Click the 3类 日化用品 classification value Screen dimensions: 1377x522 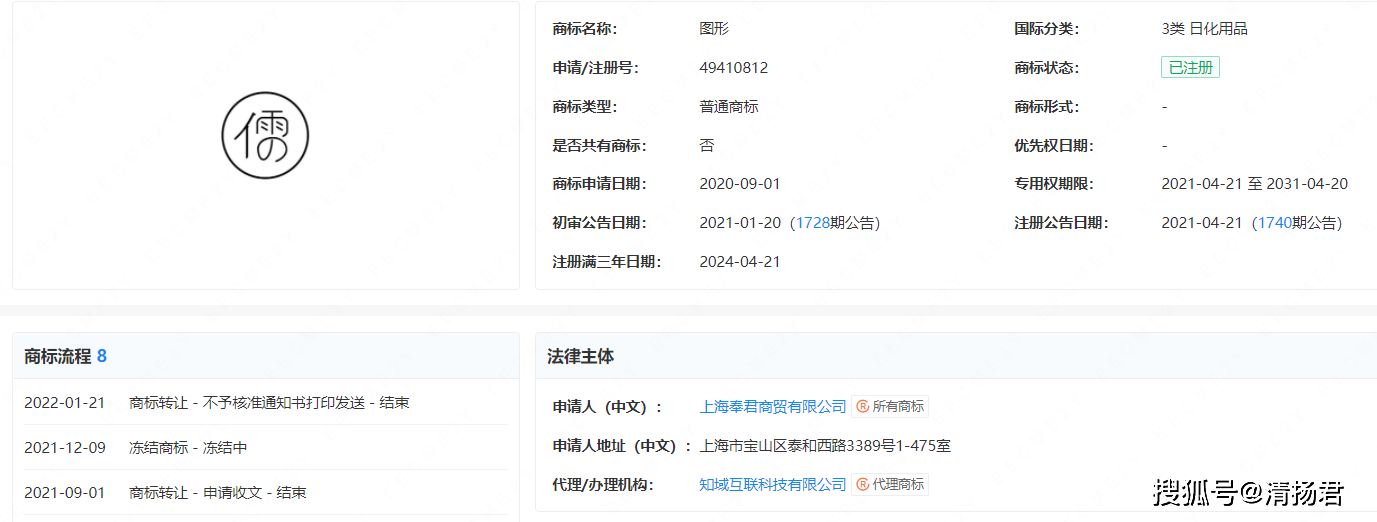(x=1204, y=29)
